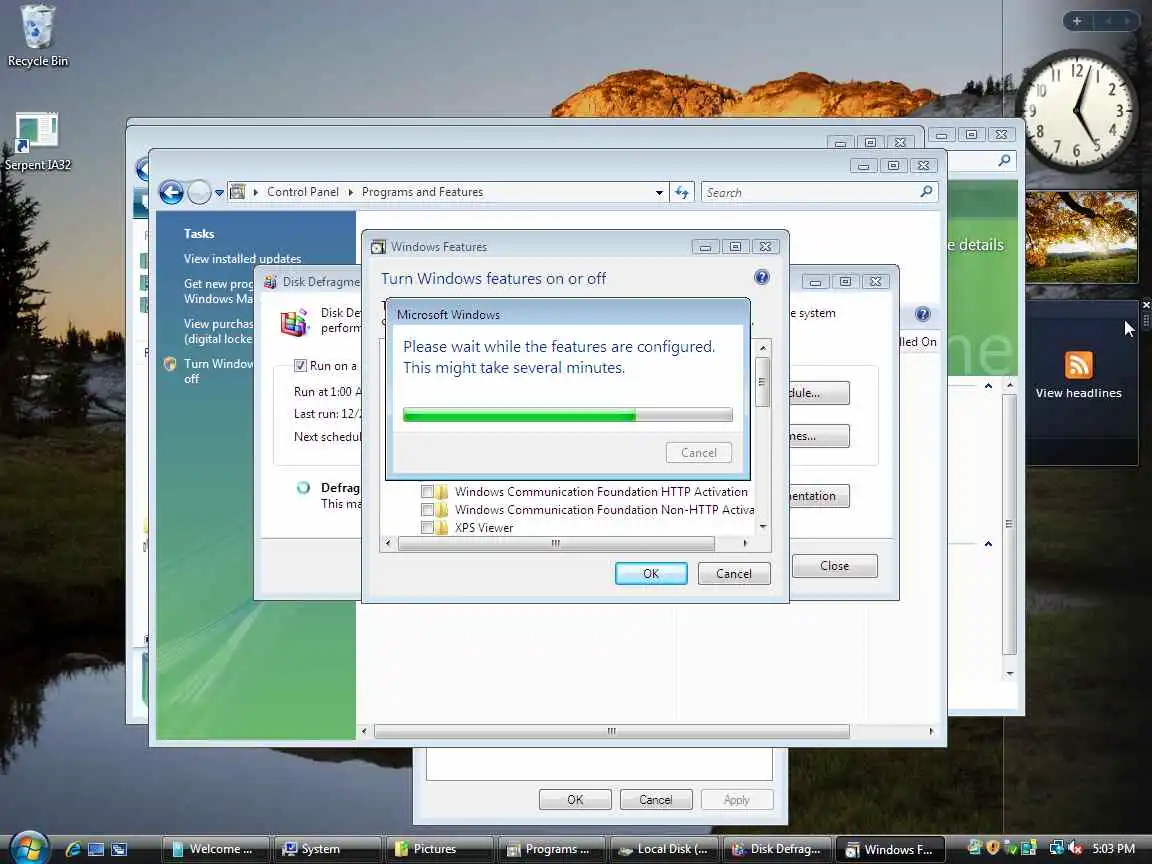Viewport: 1152px width, 864px height.
Task: Switch to Pictures taskbar button
Action: pos(439,849)
